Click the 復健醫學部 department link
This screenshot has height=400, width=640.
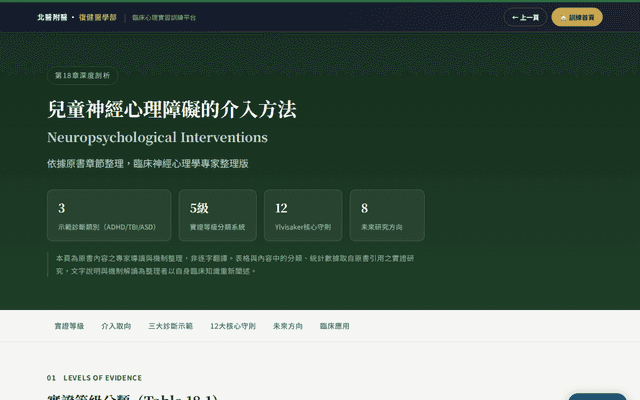pos(98,17)
